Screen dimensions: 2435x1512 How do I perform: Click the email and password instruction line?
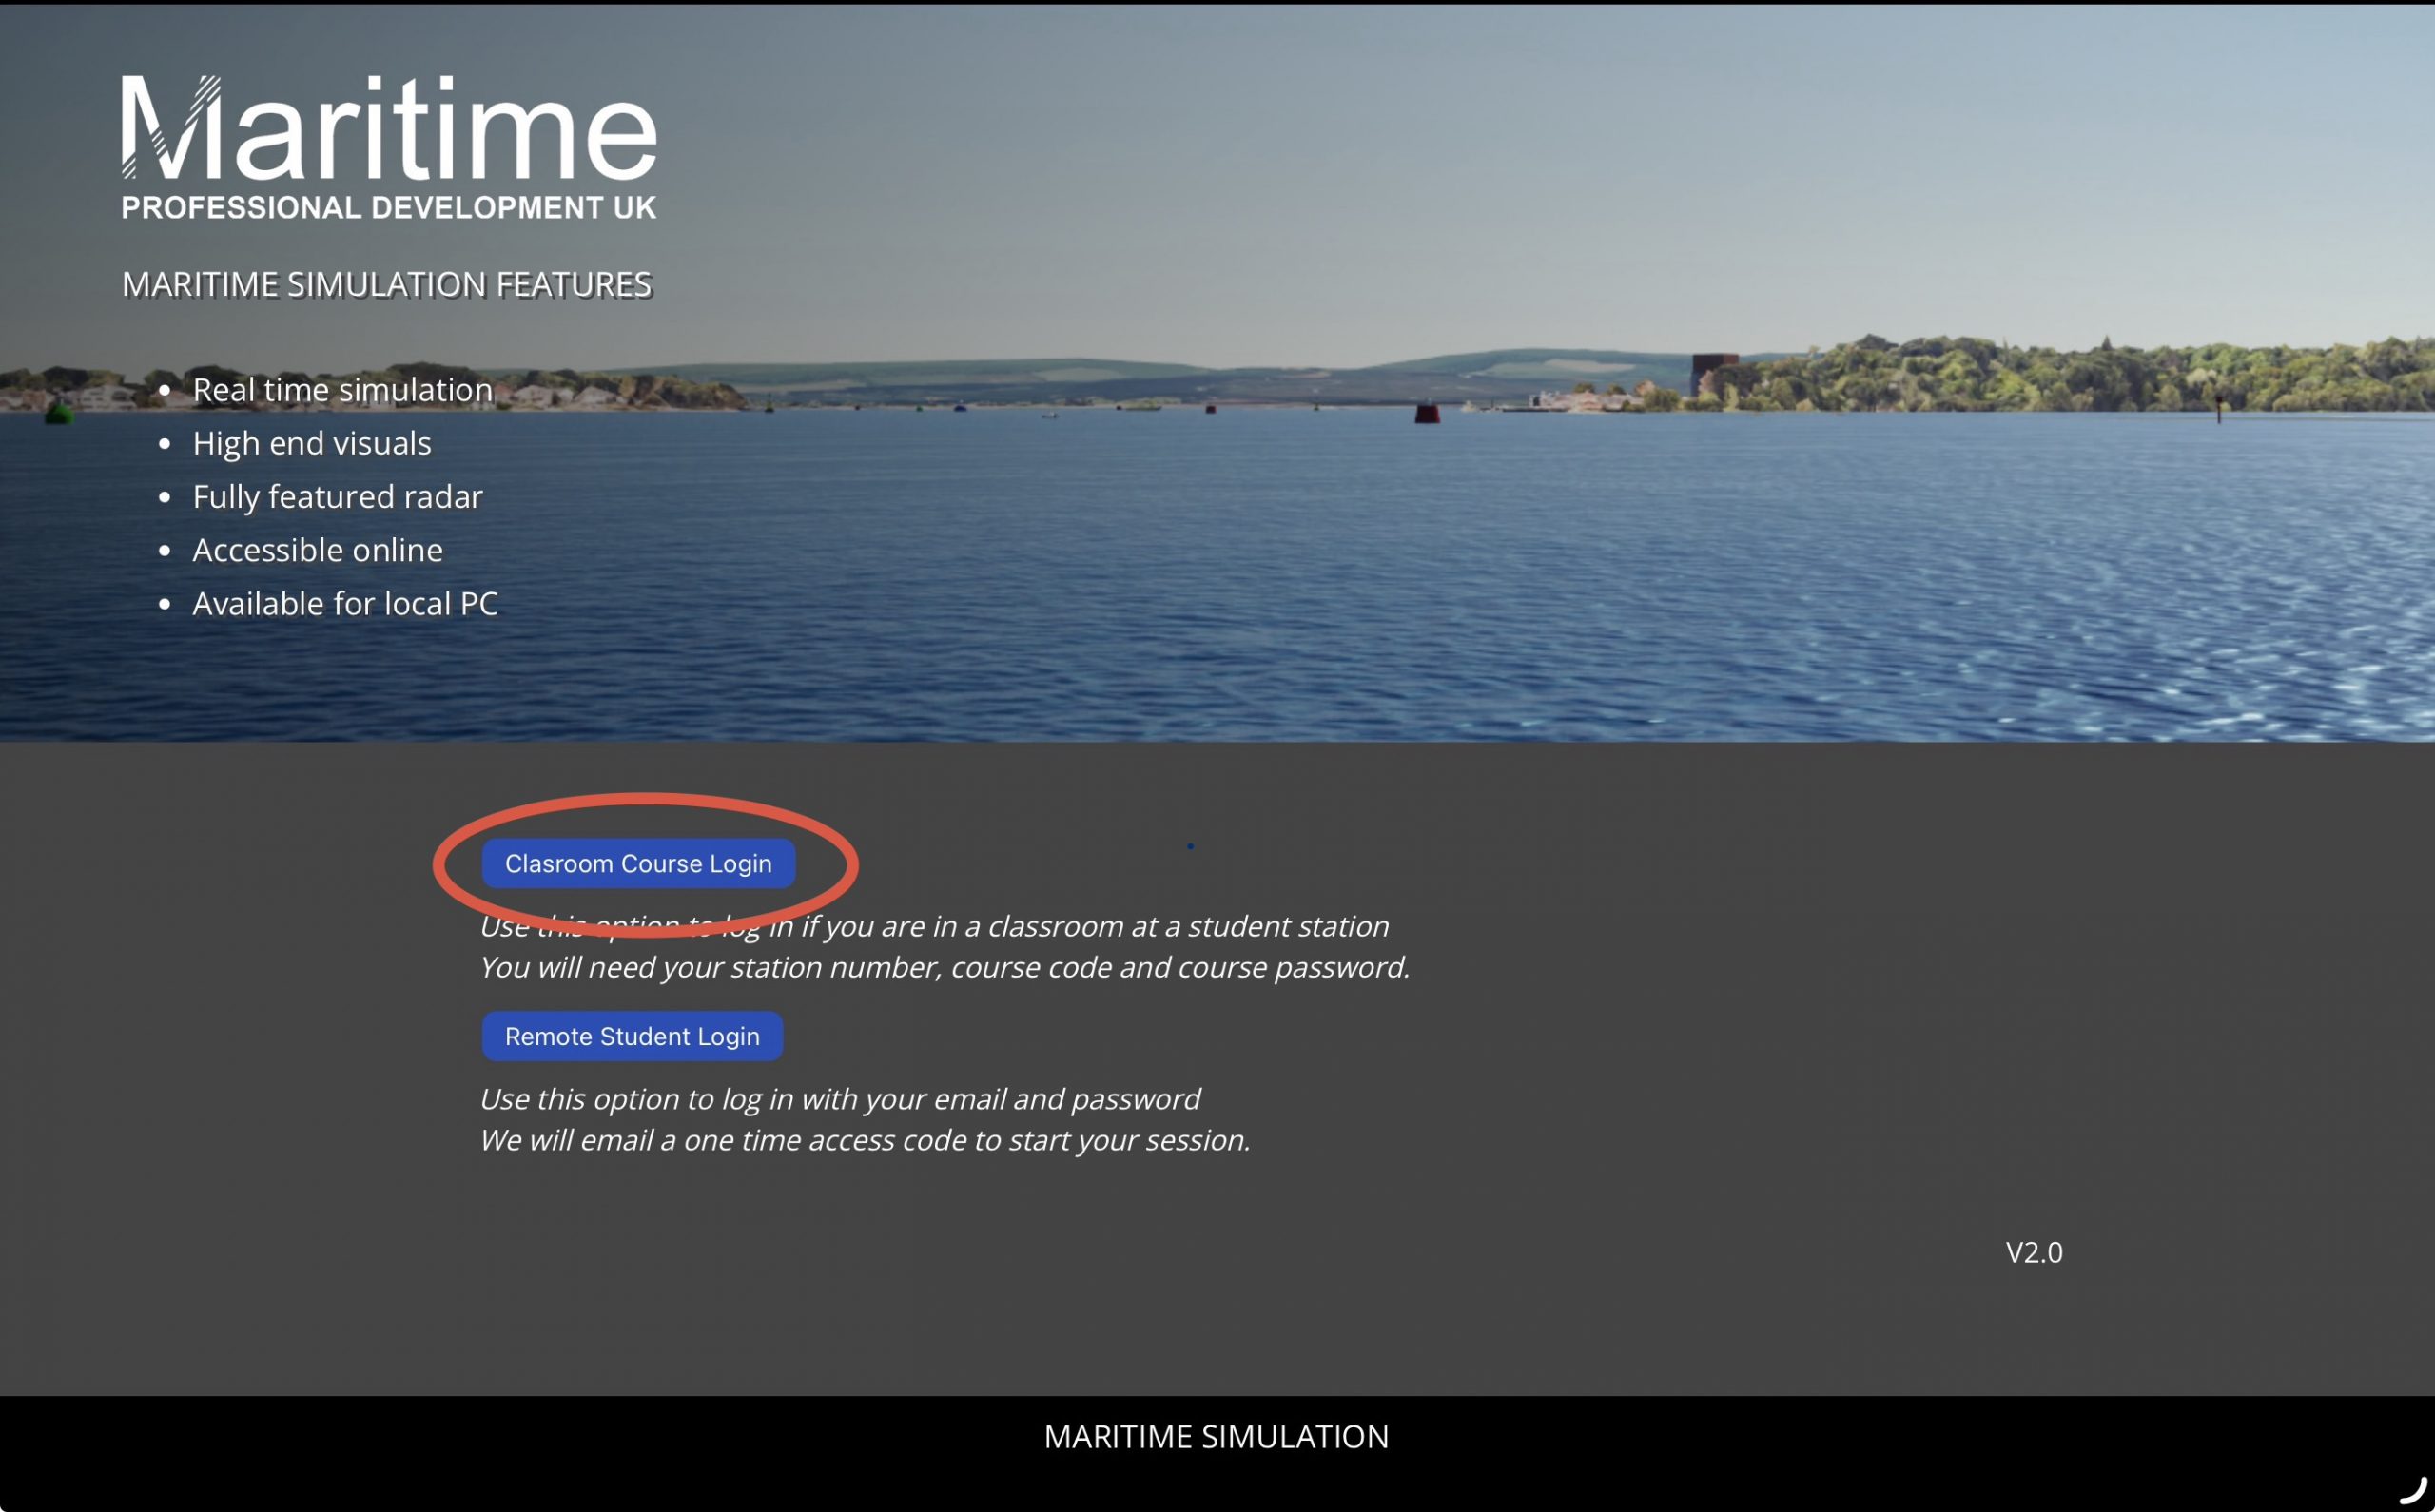pyautogui.click(x=840, y=1099)
